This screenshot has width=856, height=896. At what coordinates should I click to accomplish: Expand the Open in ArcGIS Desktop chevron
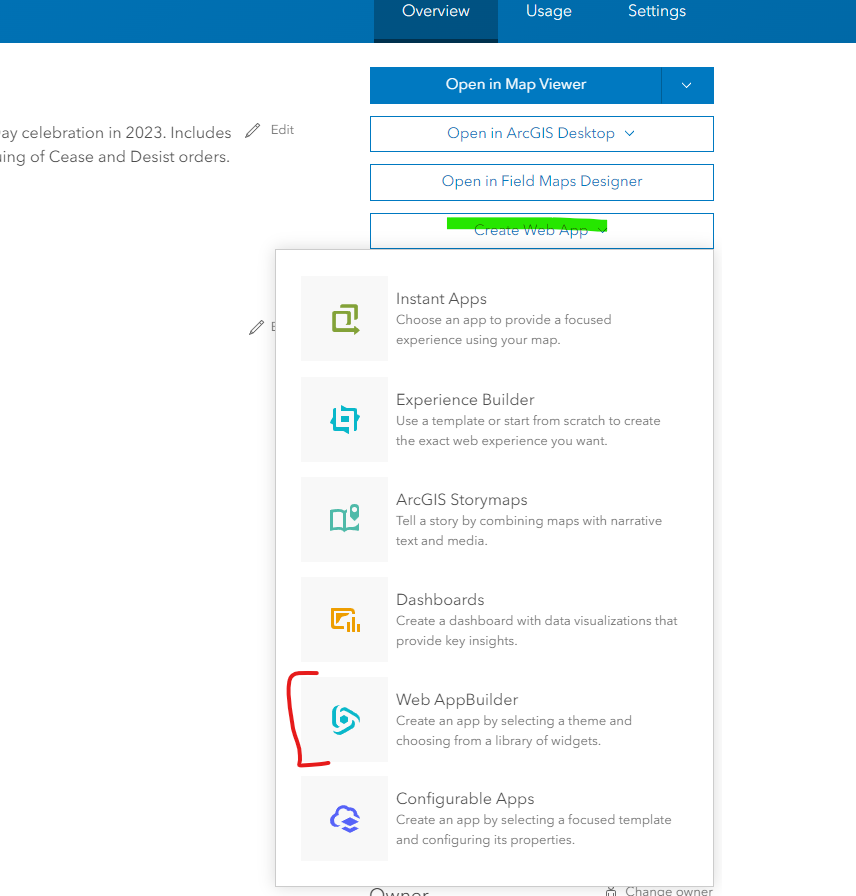629,133
